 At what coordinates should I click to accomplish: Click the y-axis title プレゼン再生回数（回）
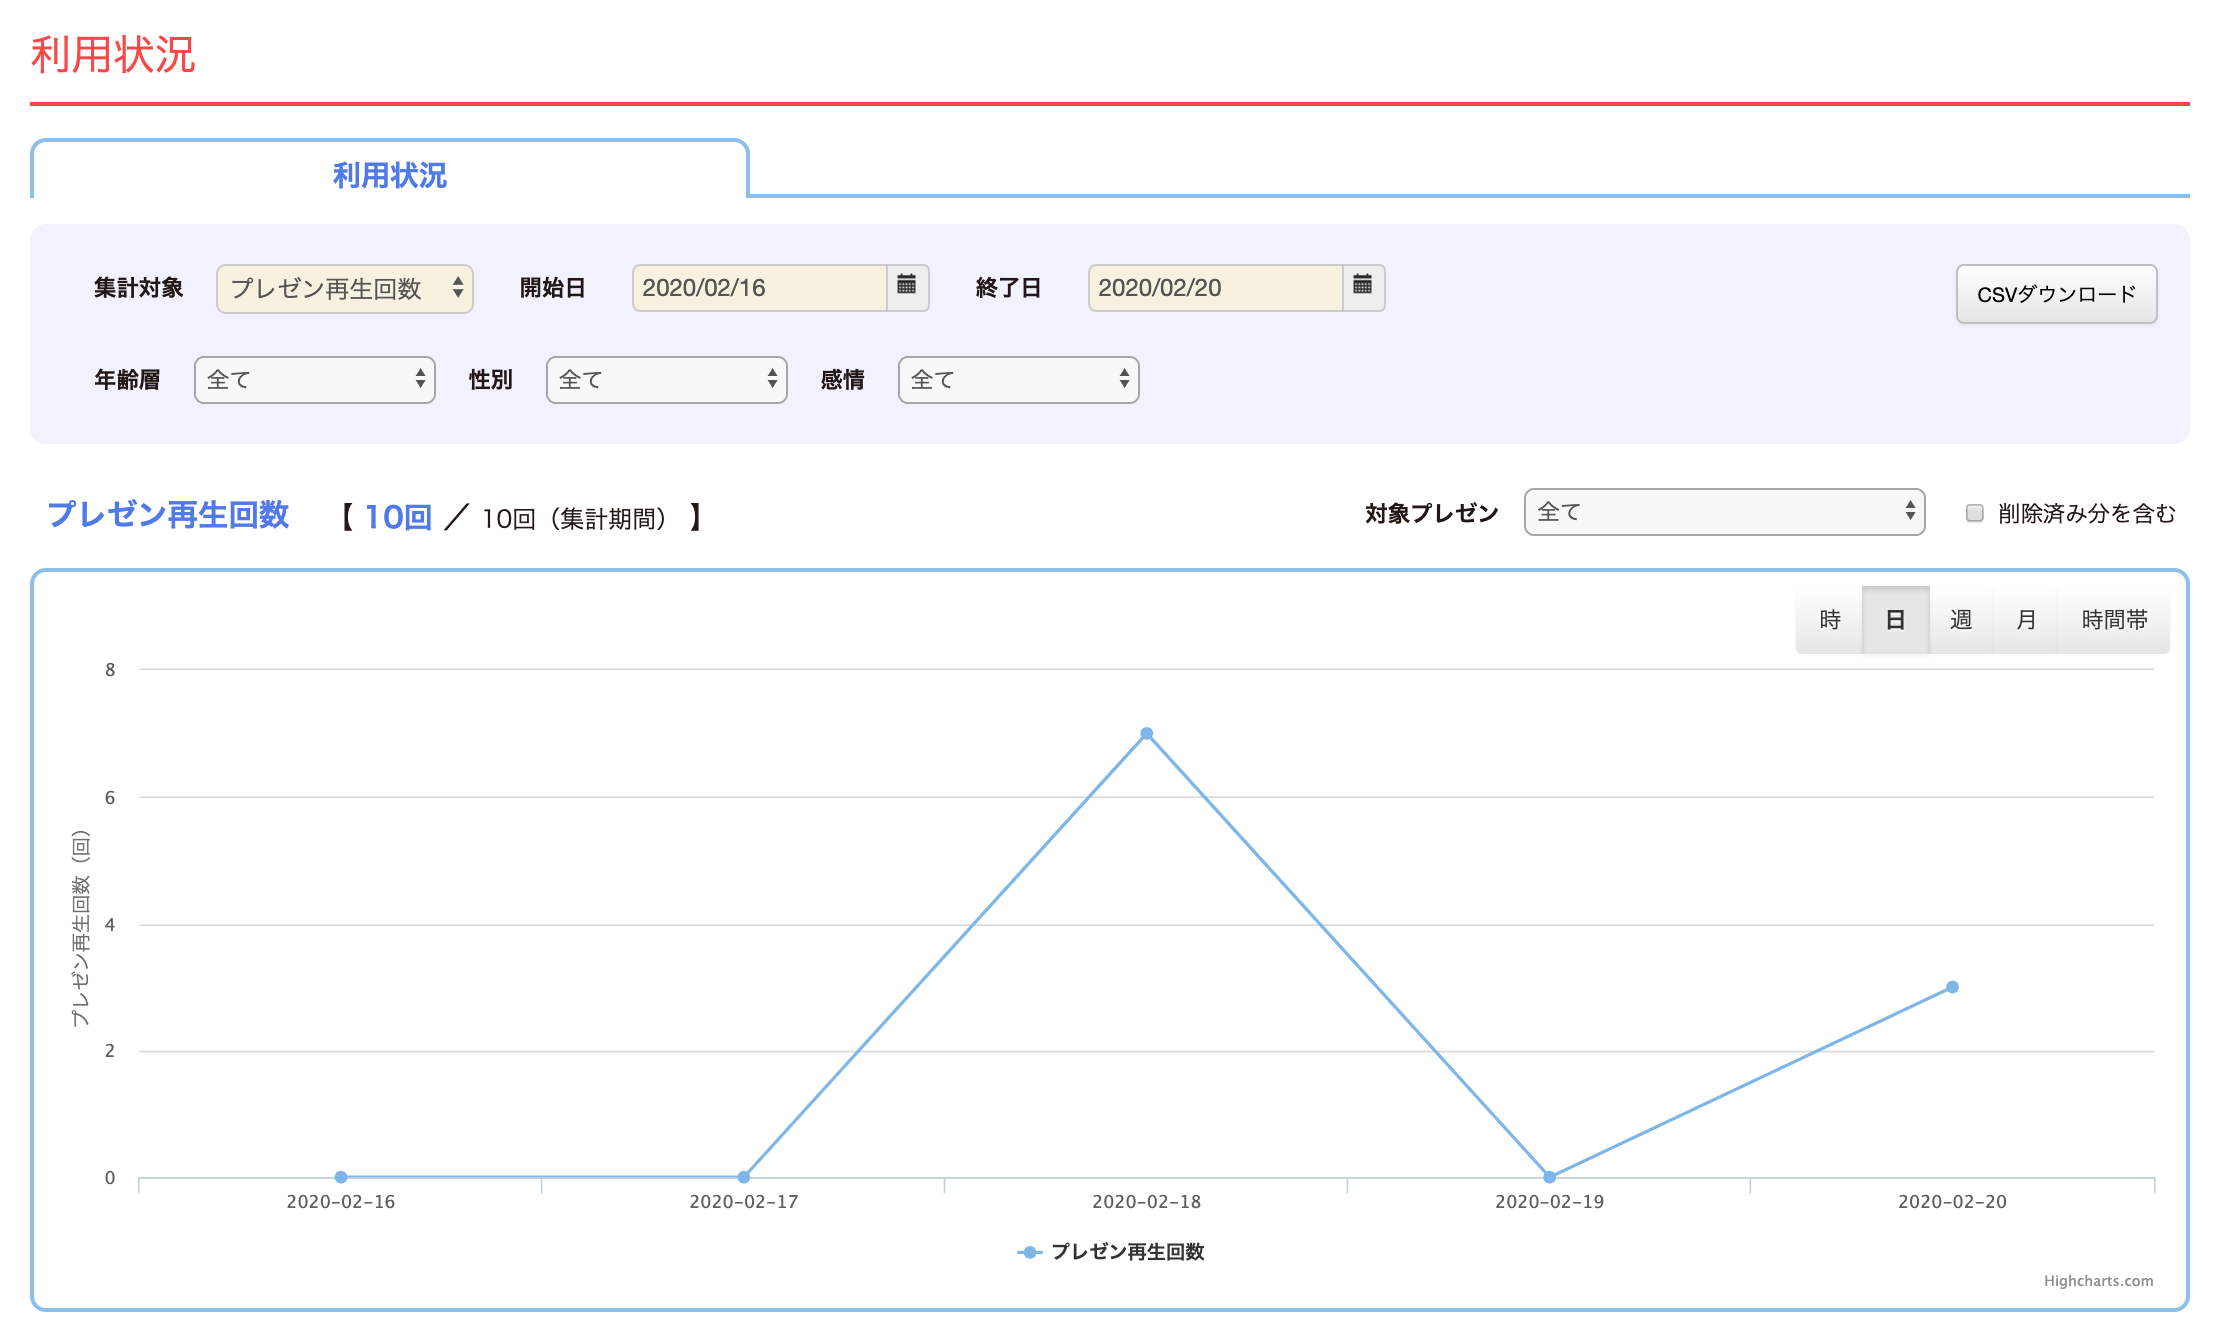pos(81,928)
